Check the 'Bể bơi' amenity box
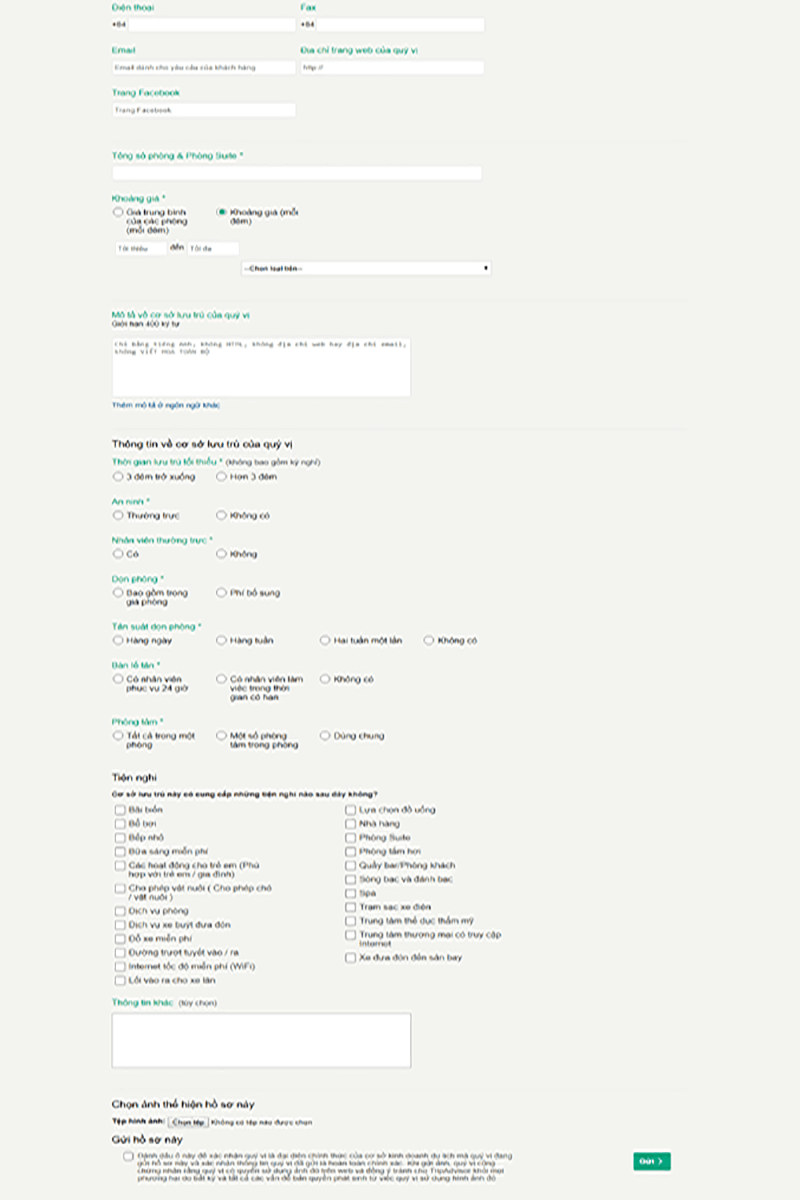Image resolution: width=800 pixels, height=1200 pixels. [121, 824]
